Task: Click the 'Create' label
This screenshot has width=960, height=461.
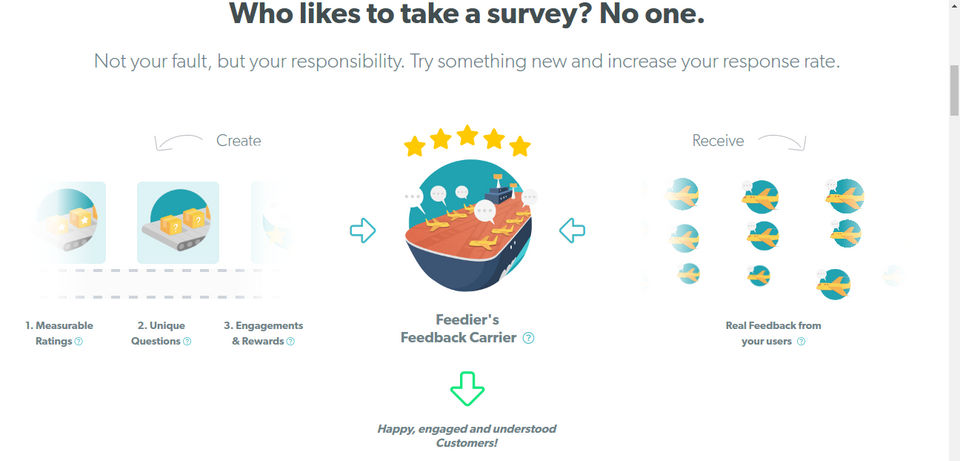Action: [x=238, y=141]
